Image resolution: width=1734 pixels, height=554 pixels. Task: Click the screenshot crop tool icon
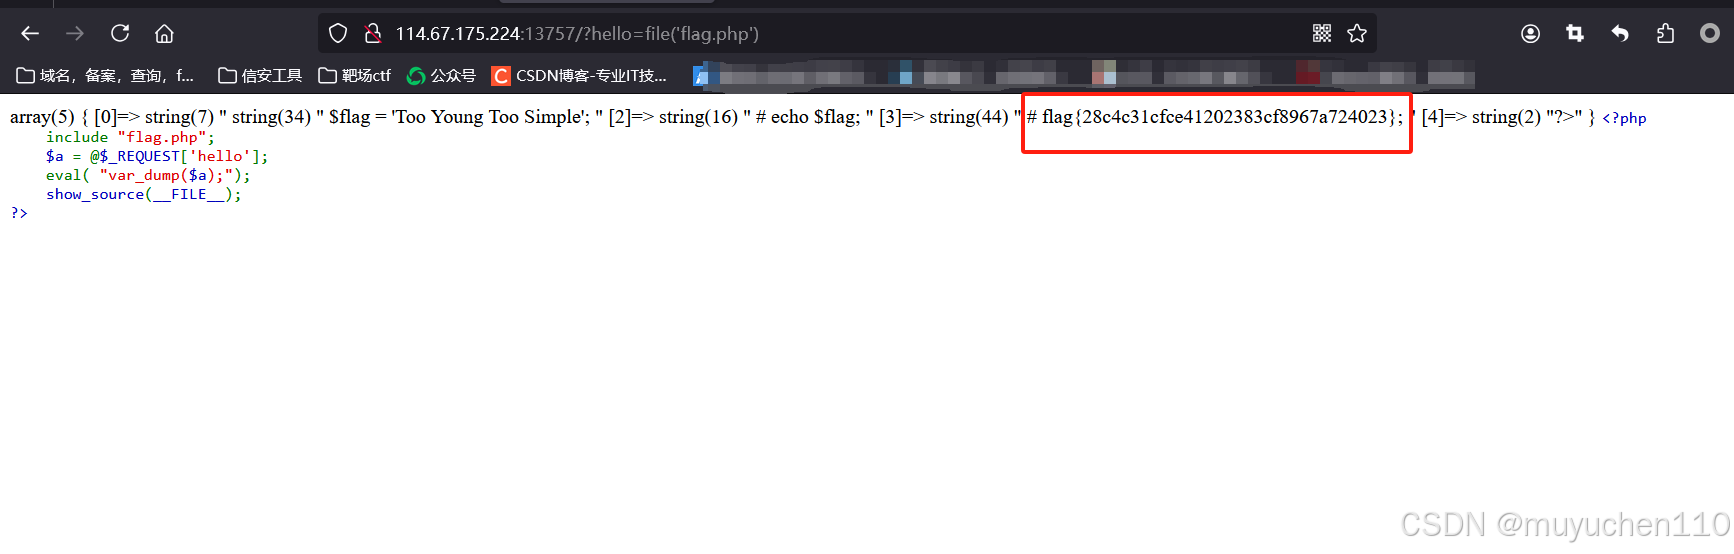point(1575,34)
